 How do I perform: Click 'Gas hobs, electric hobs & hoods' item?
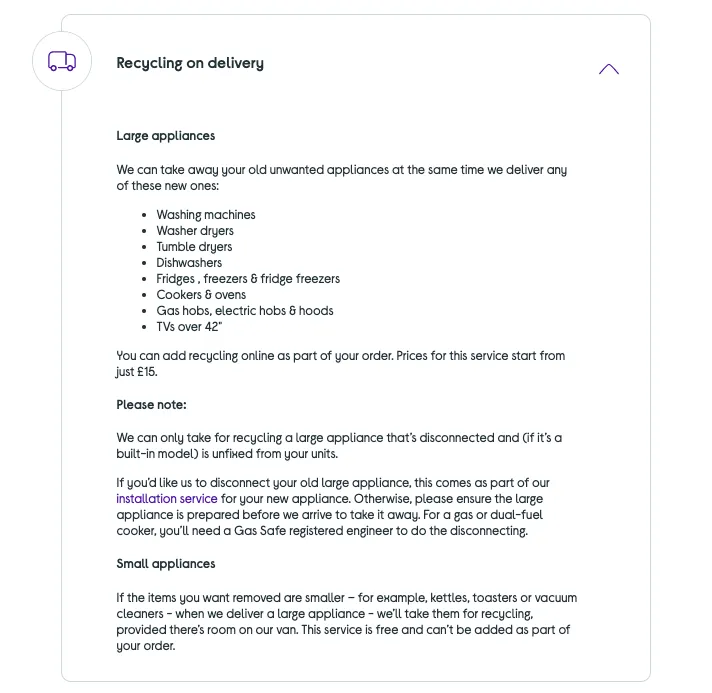pos(245,311)
